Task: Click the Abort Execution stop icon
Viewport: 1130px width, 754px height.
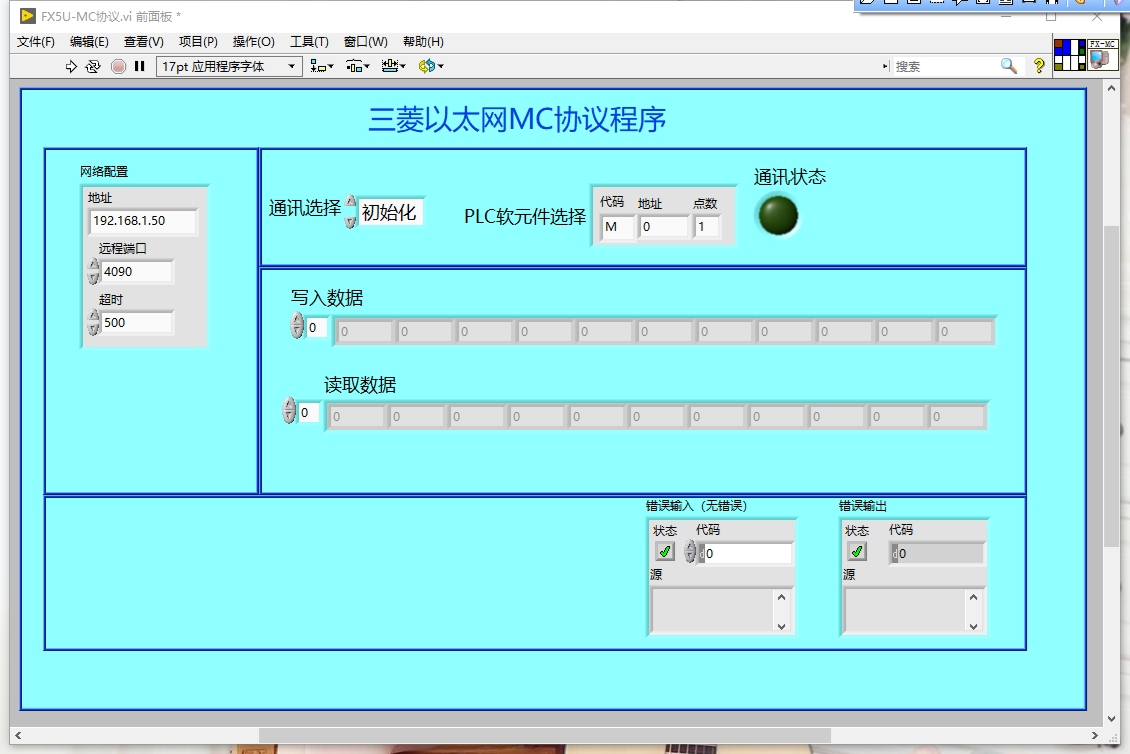Action: 119,66
